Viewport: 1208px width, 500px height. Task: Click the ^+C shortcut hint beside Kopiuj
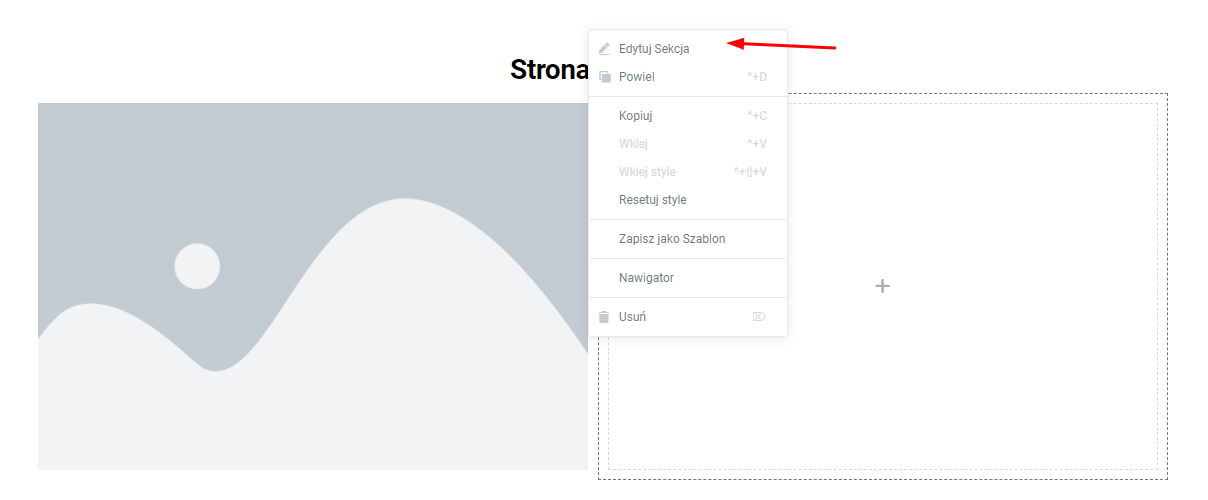pos(757,116)
